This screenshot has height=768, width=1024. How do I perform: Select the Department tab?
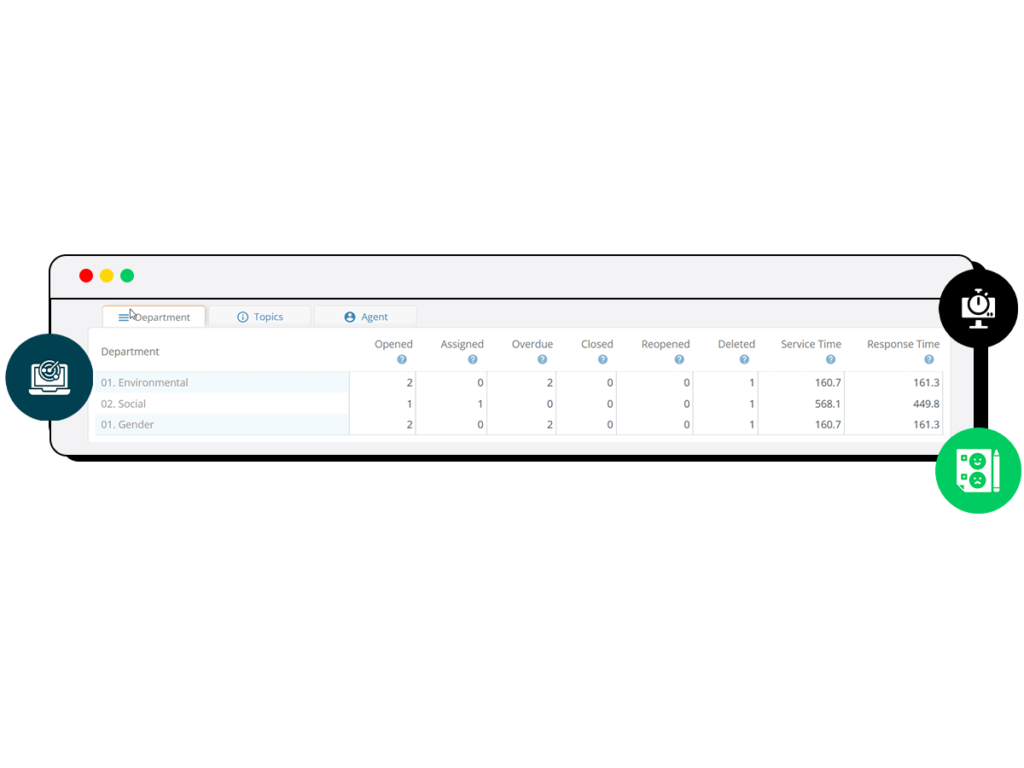[x=154, y=317]
